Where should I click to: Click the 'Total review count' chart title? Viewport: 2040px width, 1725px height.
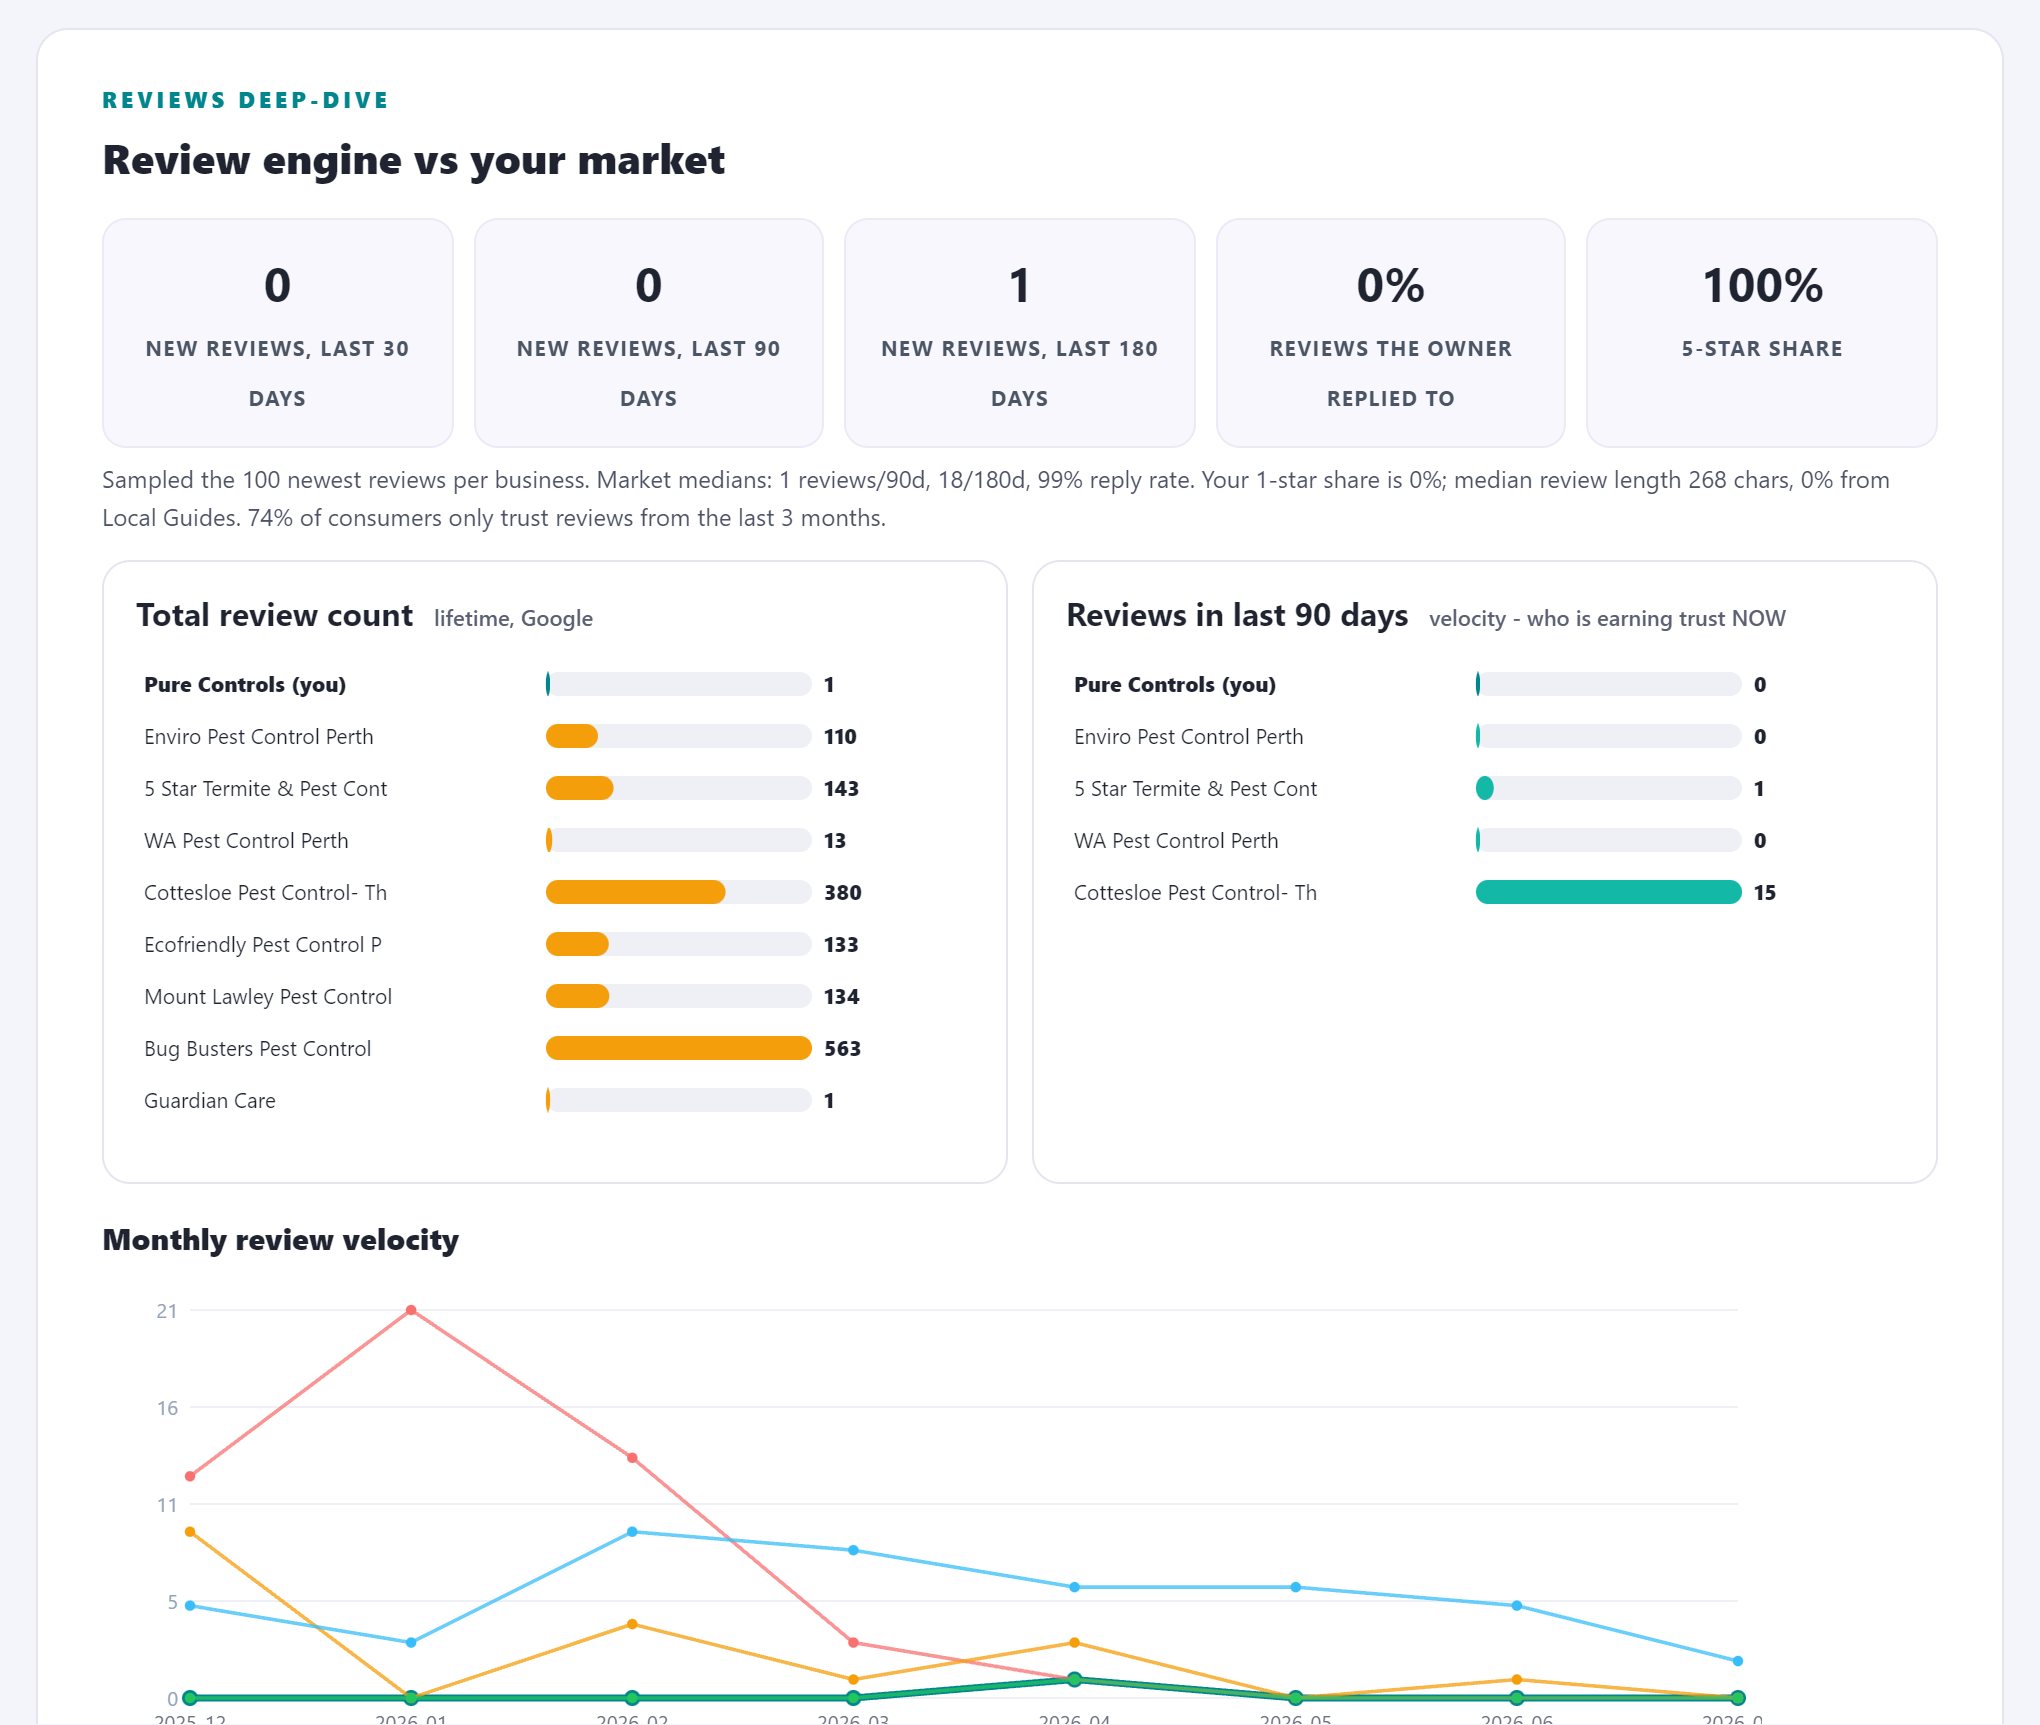coord(274,615)
